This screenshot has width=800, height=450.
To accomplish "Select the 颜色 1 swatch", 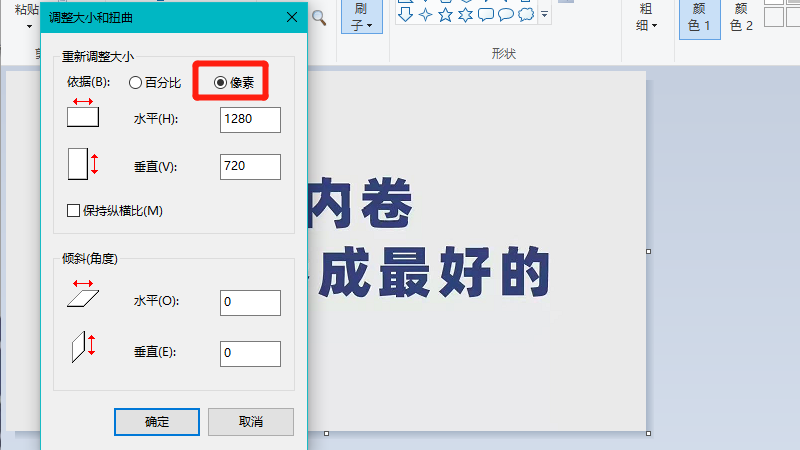I will (x=700, y=17).
